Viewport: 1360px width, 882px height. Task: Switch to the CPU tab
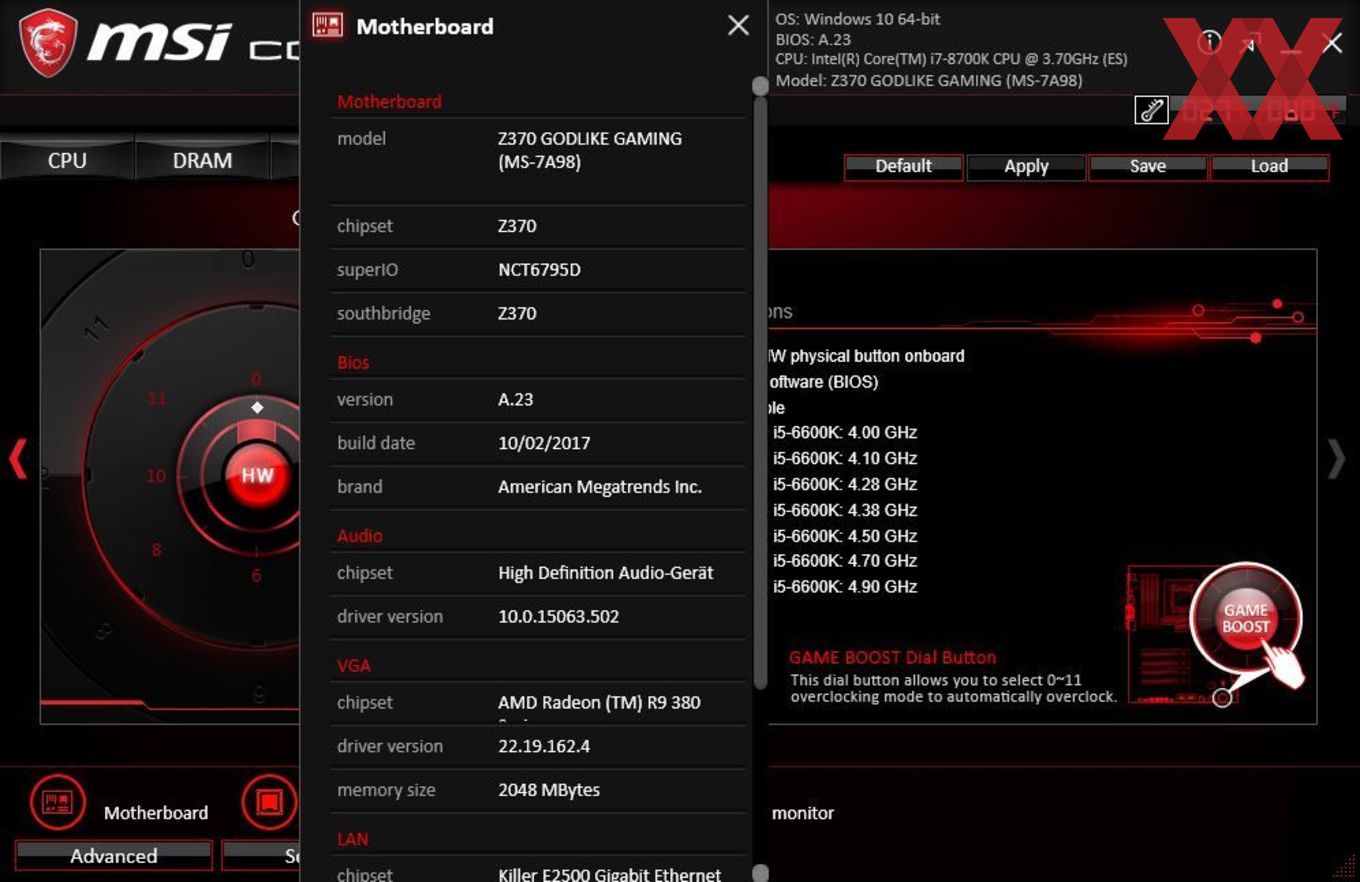(67, 161)
